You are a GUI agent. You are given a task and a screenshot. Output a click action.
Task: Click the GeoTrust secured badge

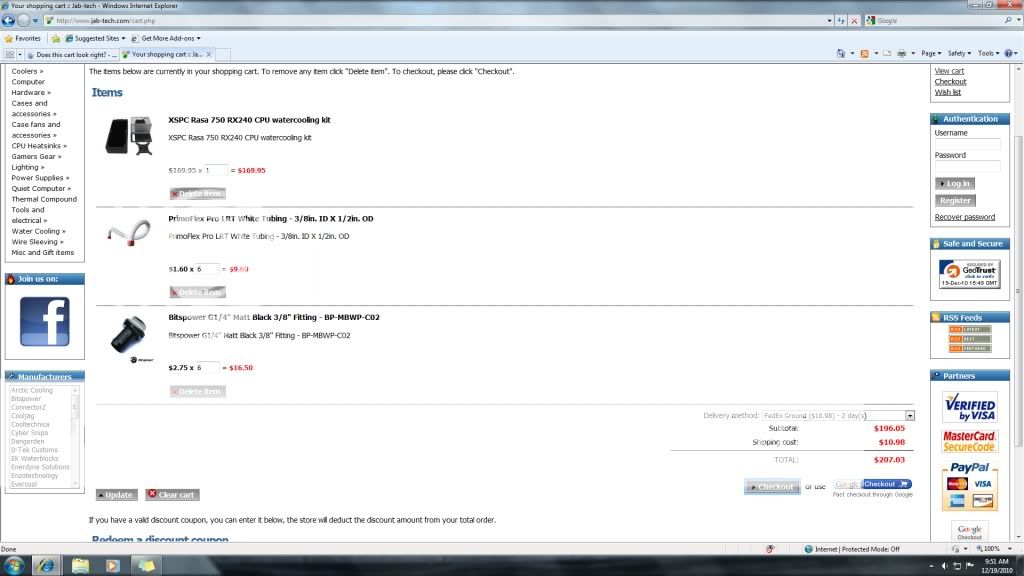969,274
